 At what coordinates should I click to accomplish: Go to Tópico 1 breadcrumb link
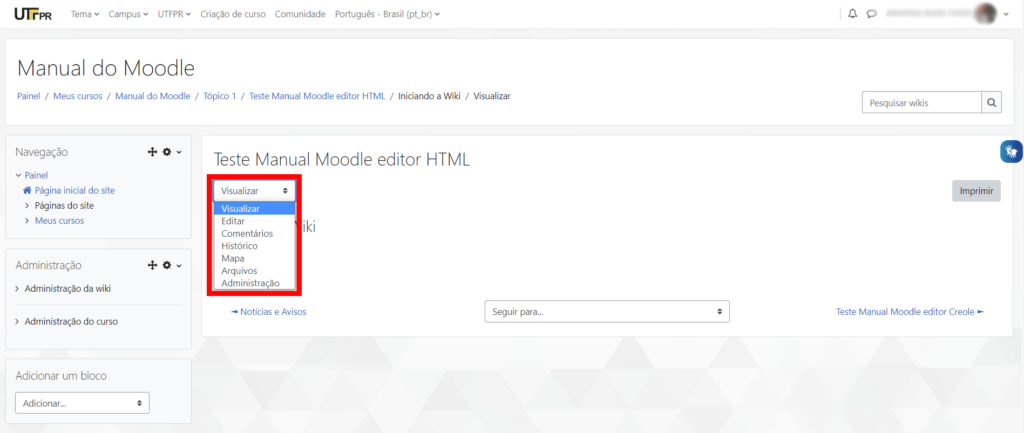[219, 96]
